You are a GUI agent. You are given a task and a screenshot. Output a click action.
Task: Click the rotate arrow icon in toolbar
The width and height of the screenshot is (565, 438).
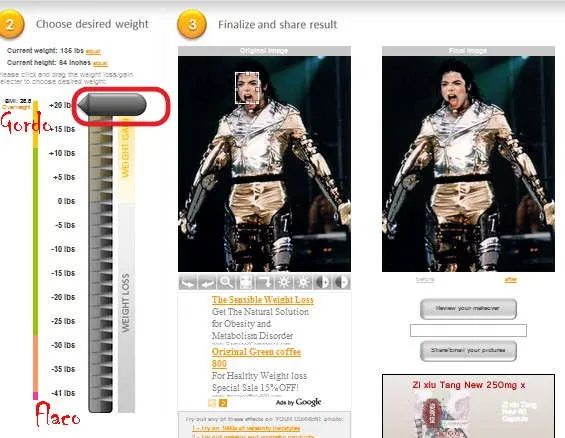tap(265, 282)
